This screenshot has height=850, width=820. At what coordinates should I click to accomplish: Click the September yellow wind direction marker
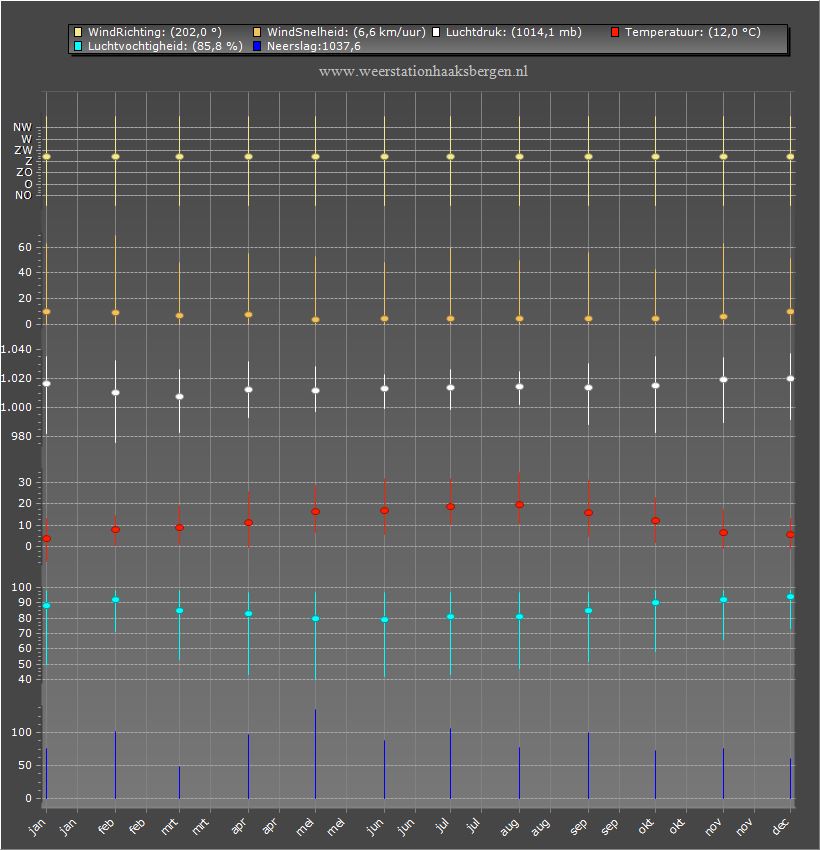(588, 157)
